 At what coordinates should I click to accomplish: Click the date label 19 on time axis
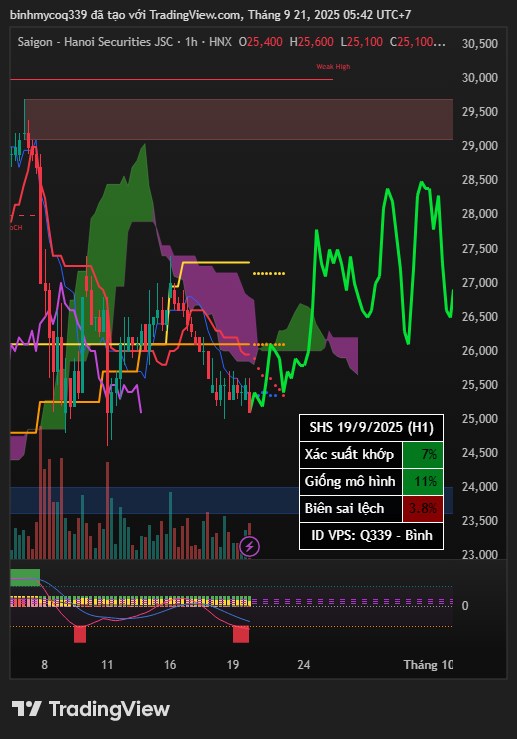(232, 665)
